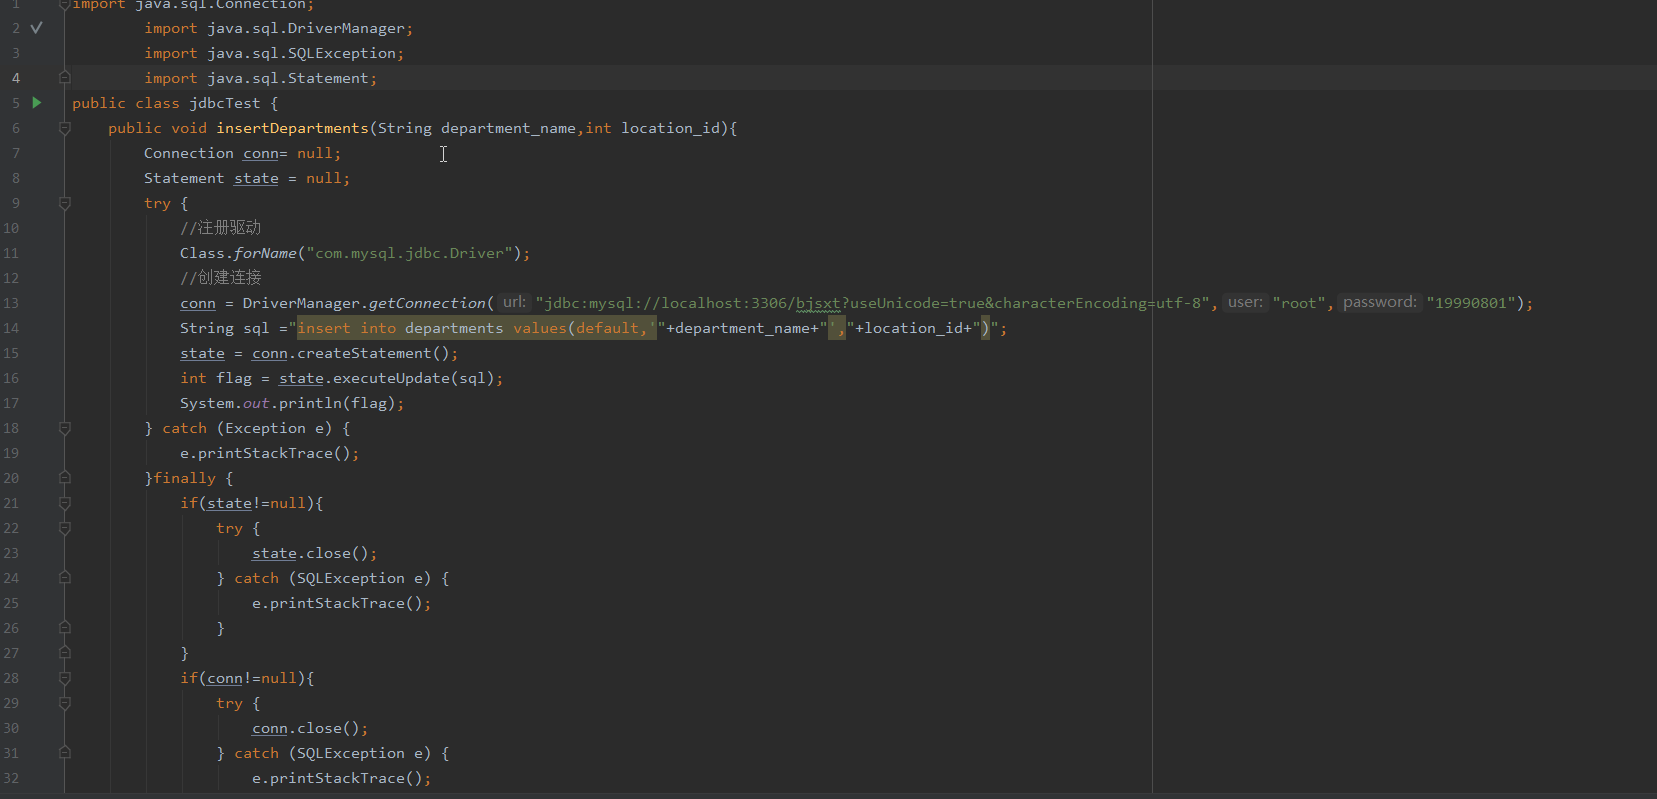The image size is (1657, 799).
Task: Click line number 32 in the gutter
Action: (x=11, y=778)
